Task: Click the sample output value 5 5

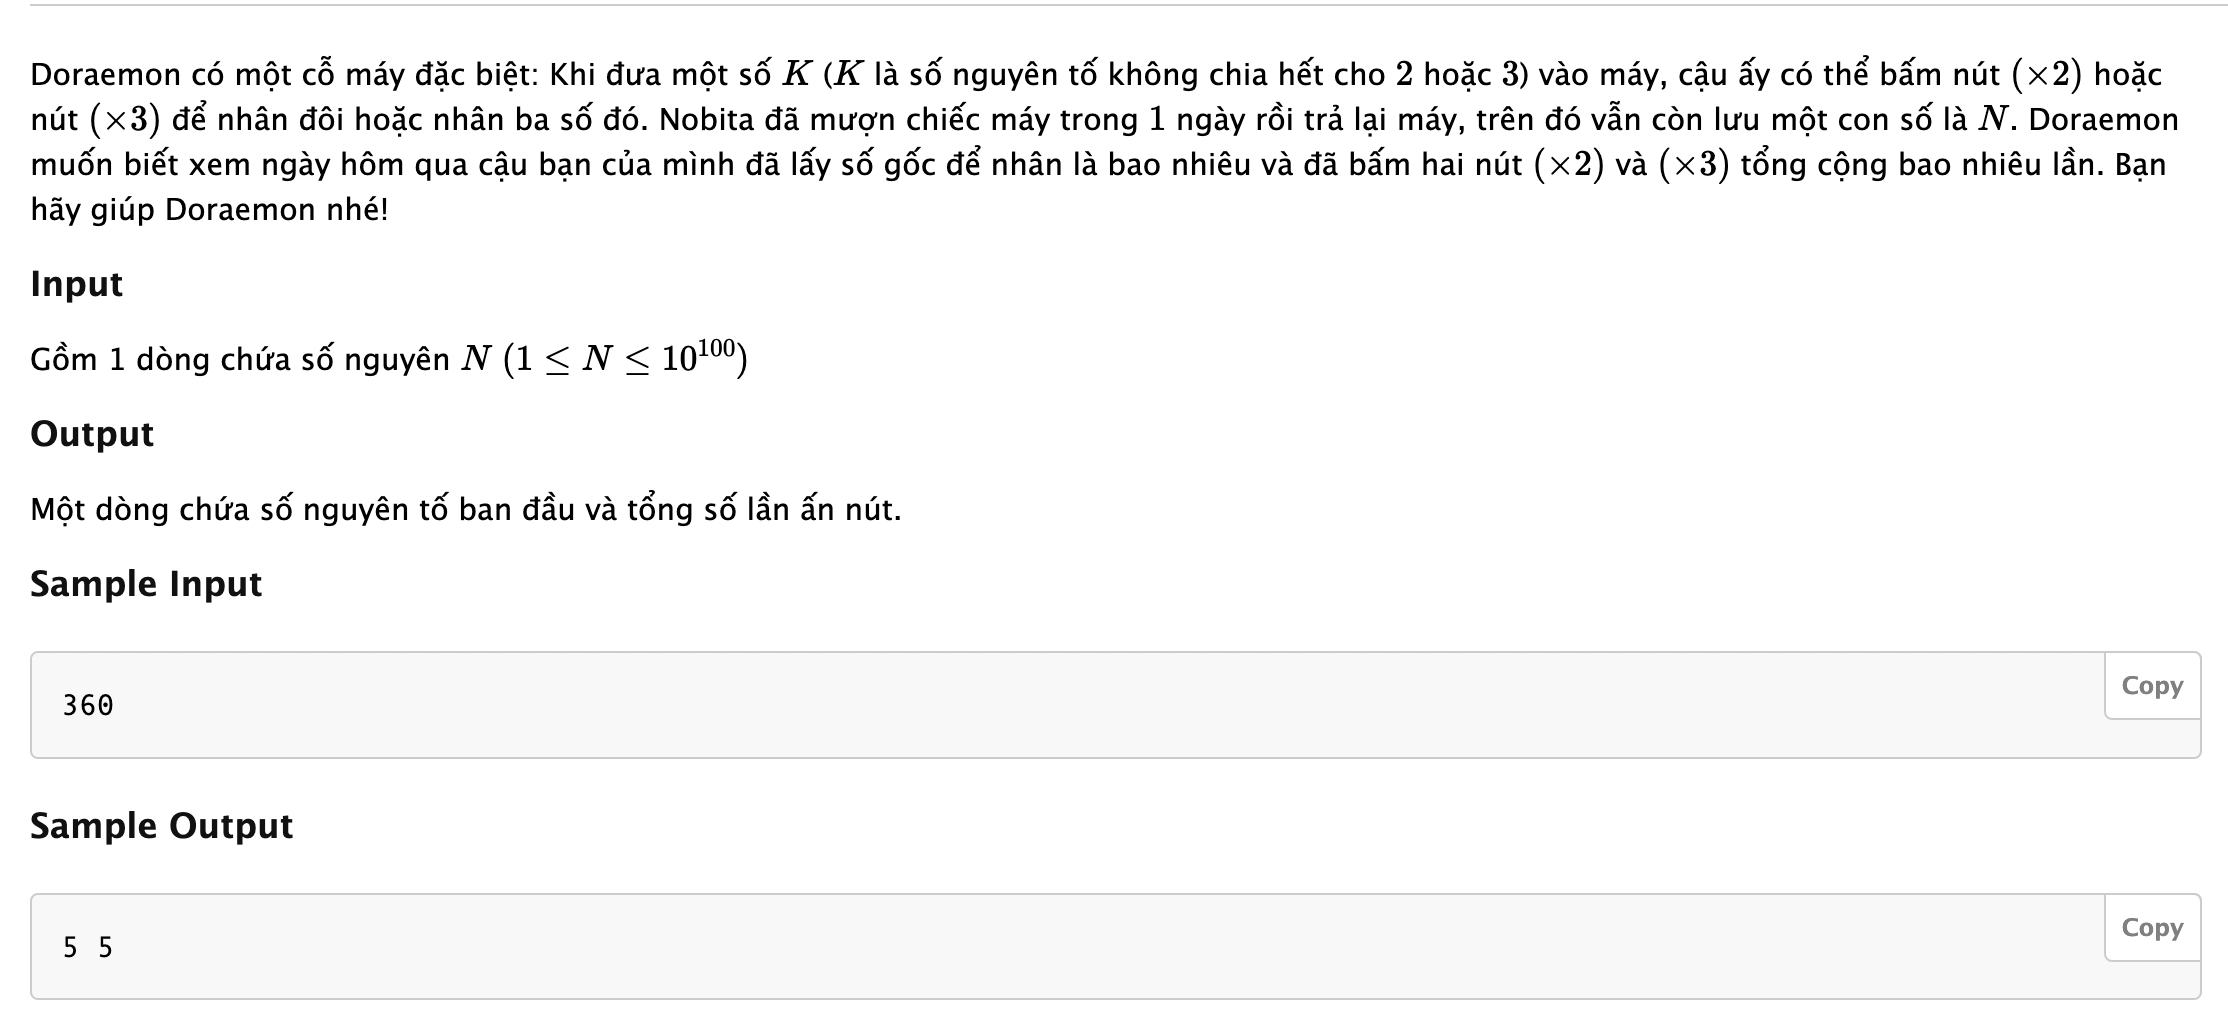Action: point(88,947)
